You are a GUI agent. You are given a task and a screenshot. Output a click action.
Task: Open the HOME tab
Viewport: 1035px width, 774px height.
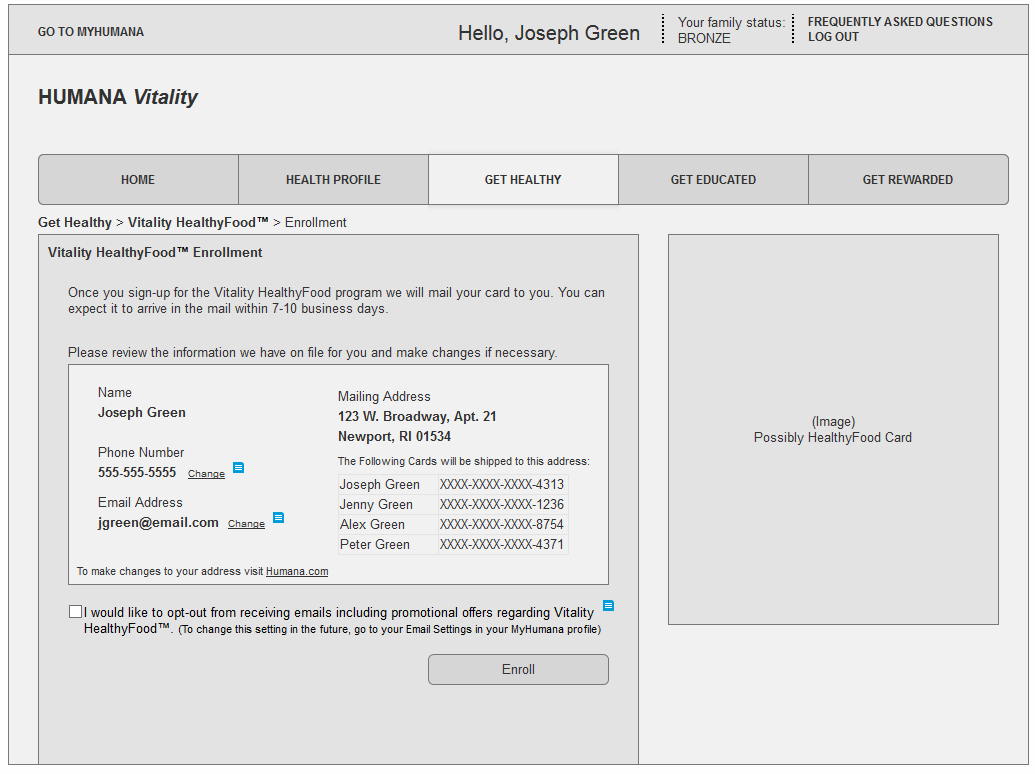pos(139,179)
